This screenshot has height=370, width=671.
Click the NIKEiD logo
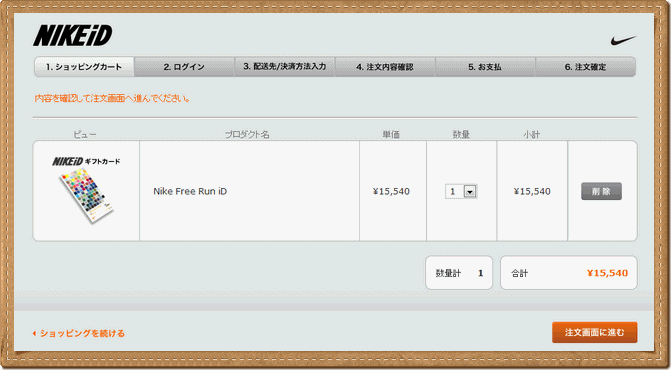(x=73, y=35)
